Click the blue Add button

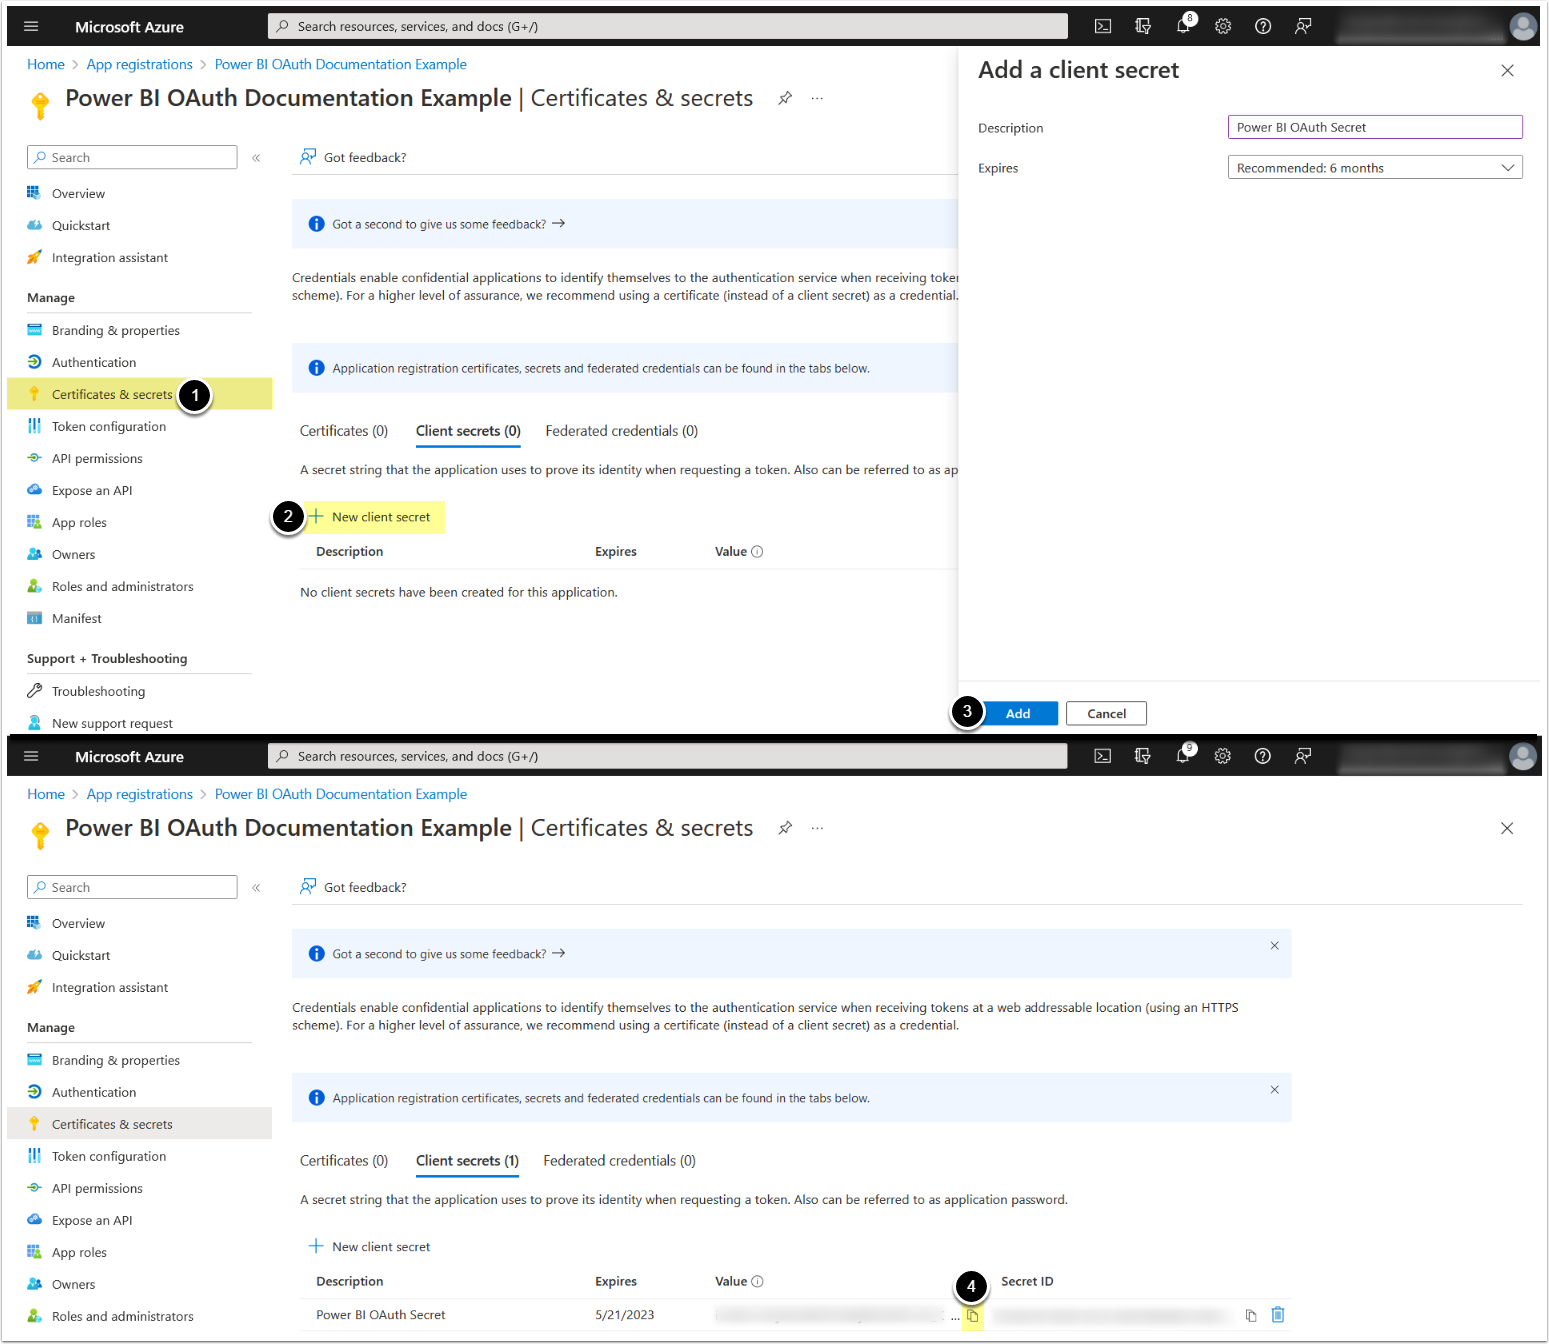pyautogui.click(x=1018, y=714)
